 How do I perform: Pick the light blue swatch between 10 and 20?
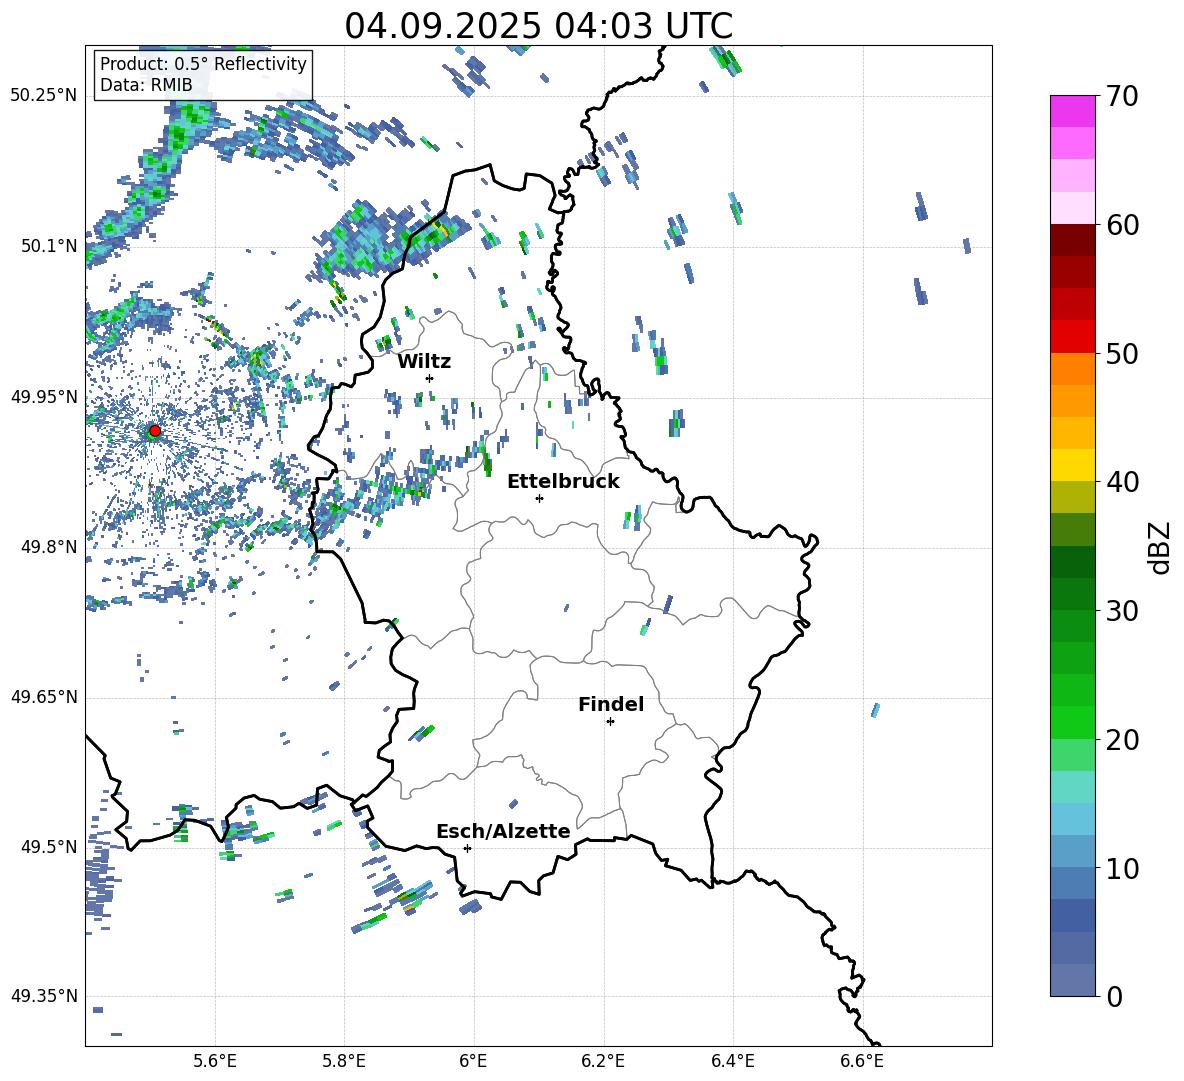(x=1073, y=819)
